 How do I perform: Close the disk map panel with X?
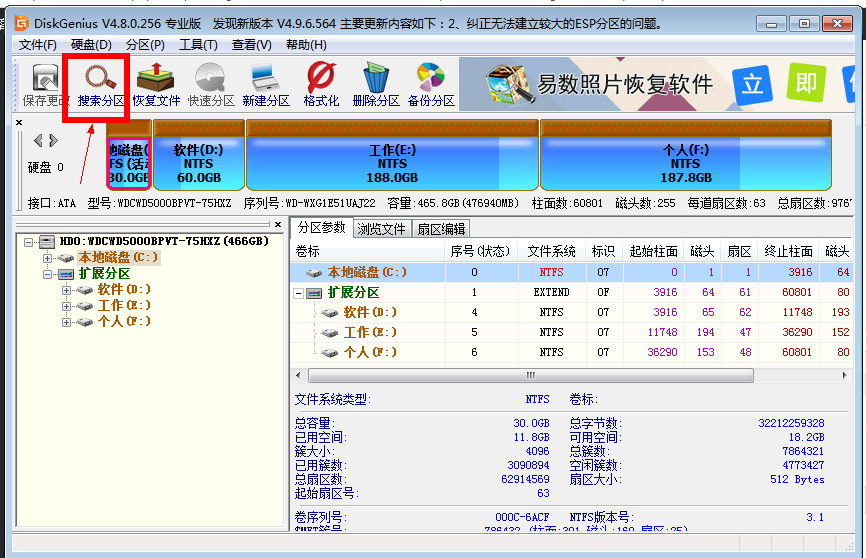(19, 122)
